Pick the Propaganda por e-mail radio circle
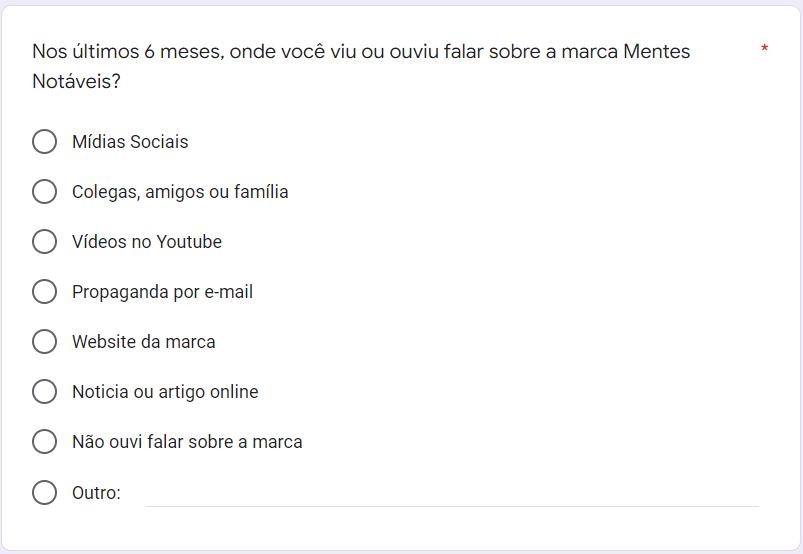 (45, 292)
